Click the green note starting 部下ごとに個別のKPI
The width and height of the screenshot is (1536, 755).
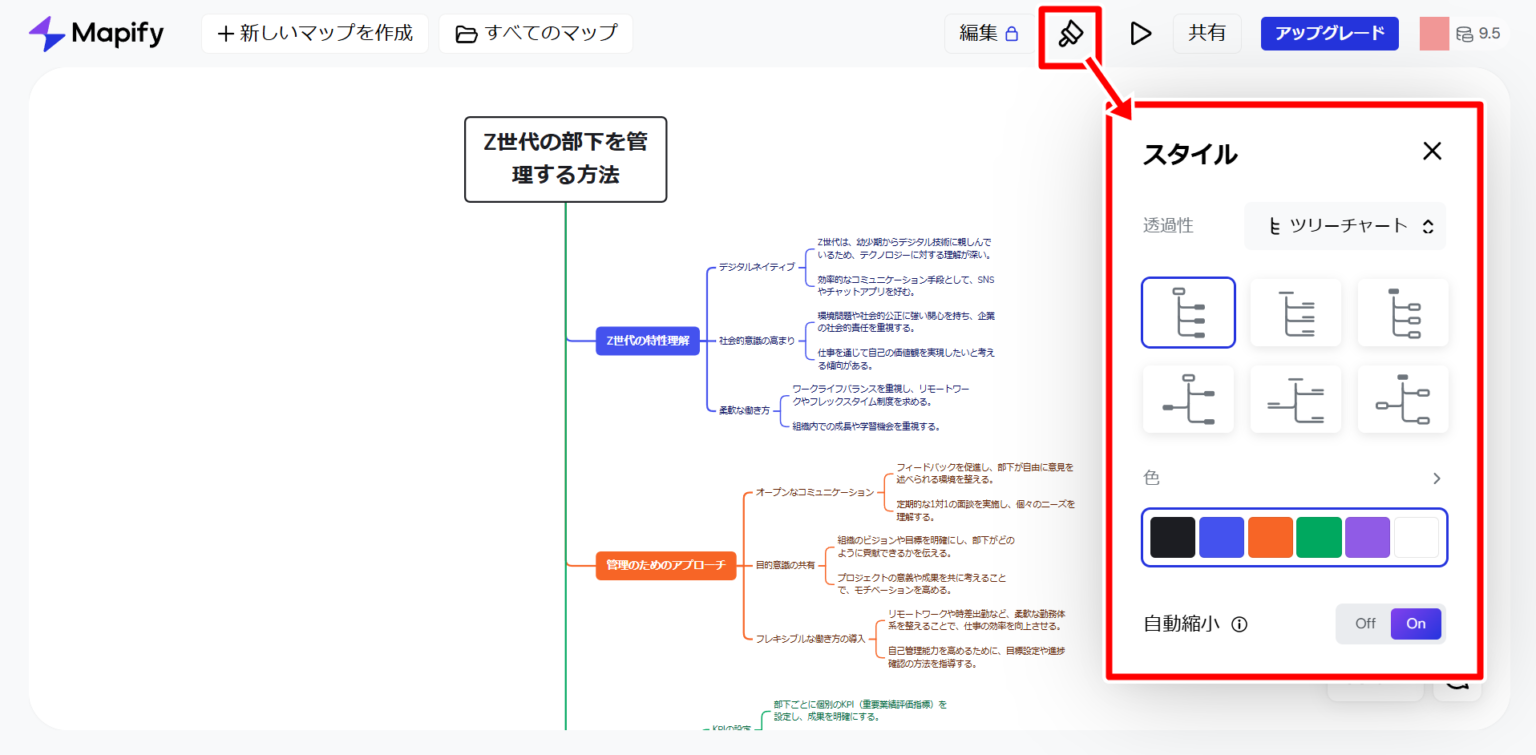pyautogui.click(x=860, y=710)
